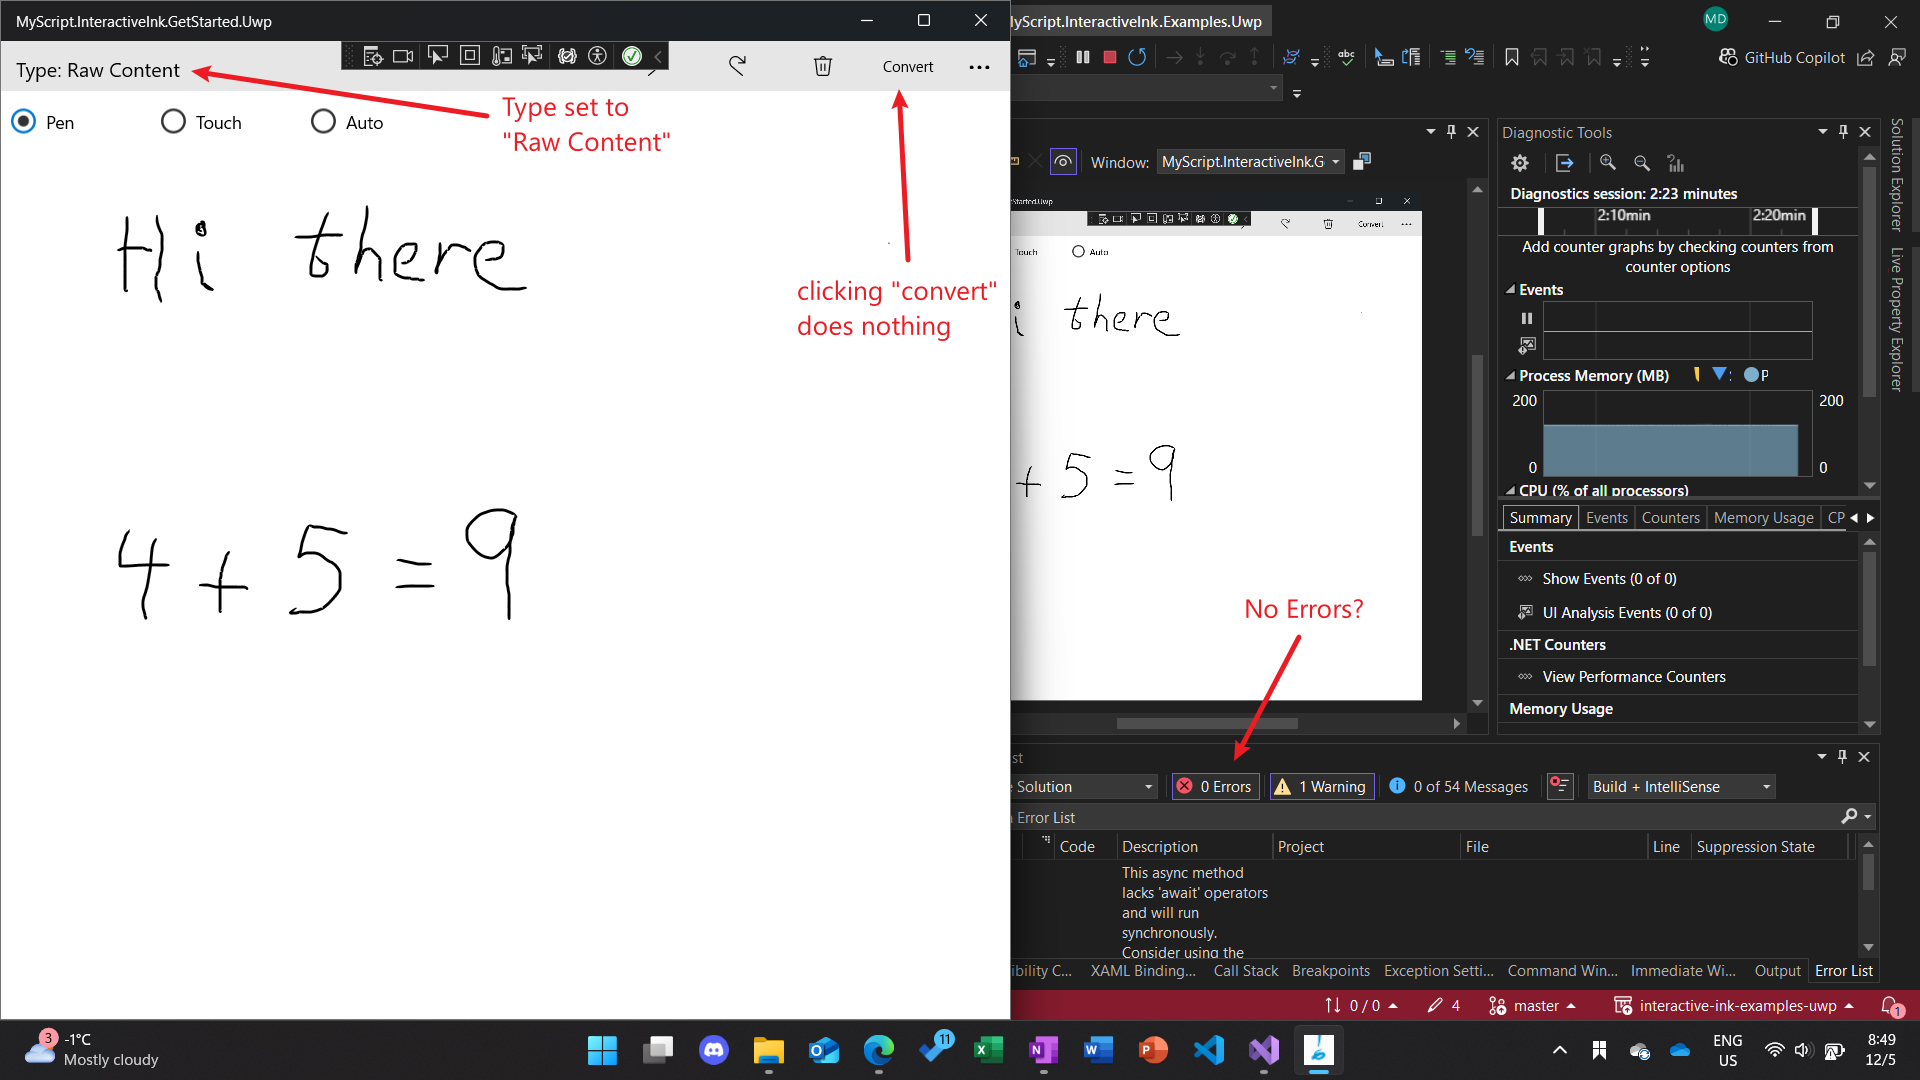Switch to the Memory Usage tab
This screenshot has height=1080, width=1920.
click(x=1763, y=518)
